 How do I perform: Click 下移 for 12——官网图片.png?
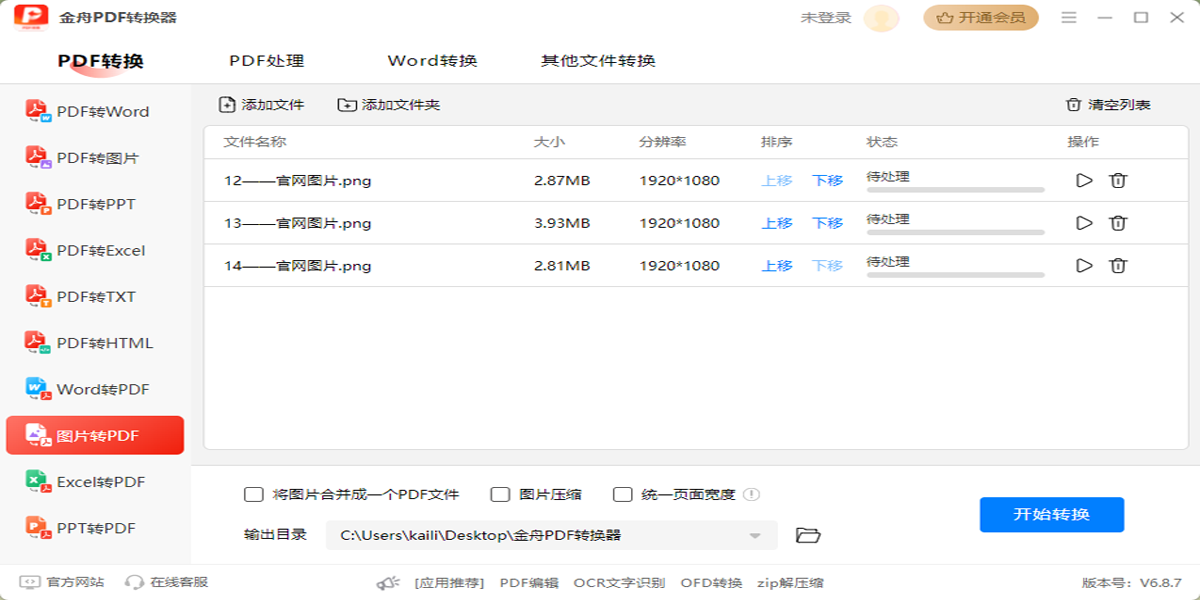827,181
